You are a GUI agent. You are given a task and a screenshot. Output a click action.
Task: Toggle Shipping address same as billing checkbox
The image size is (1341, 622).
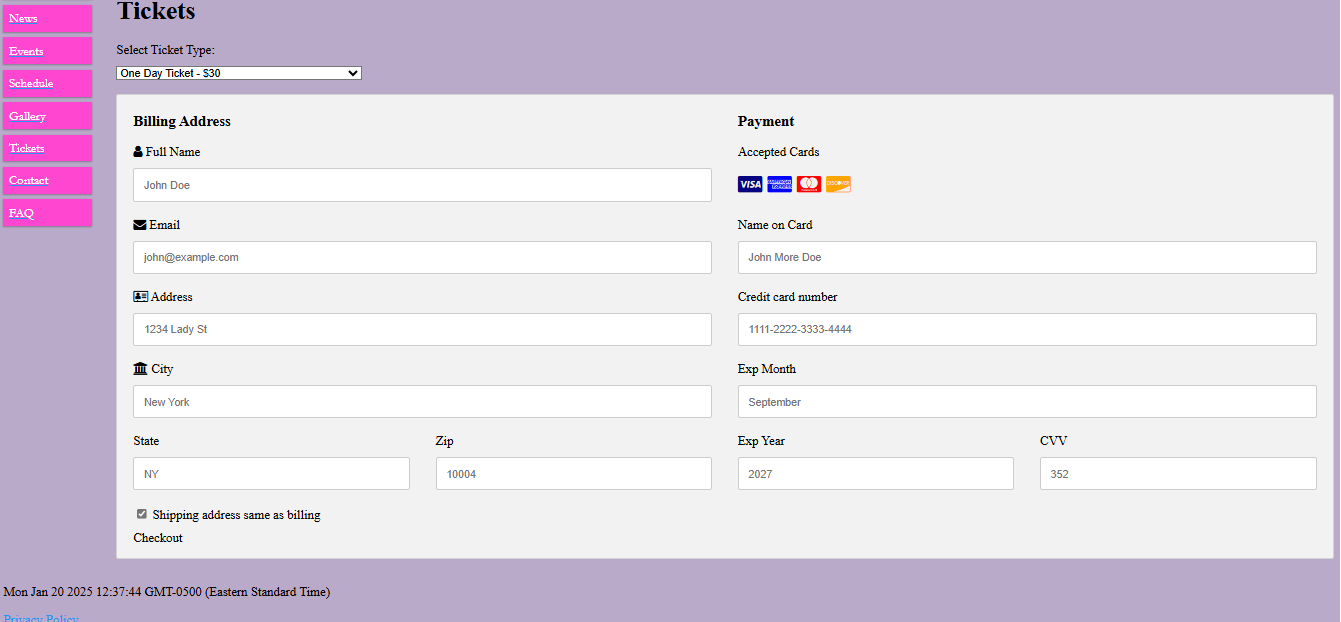(142, 514)
